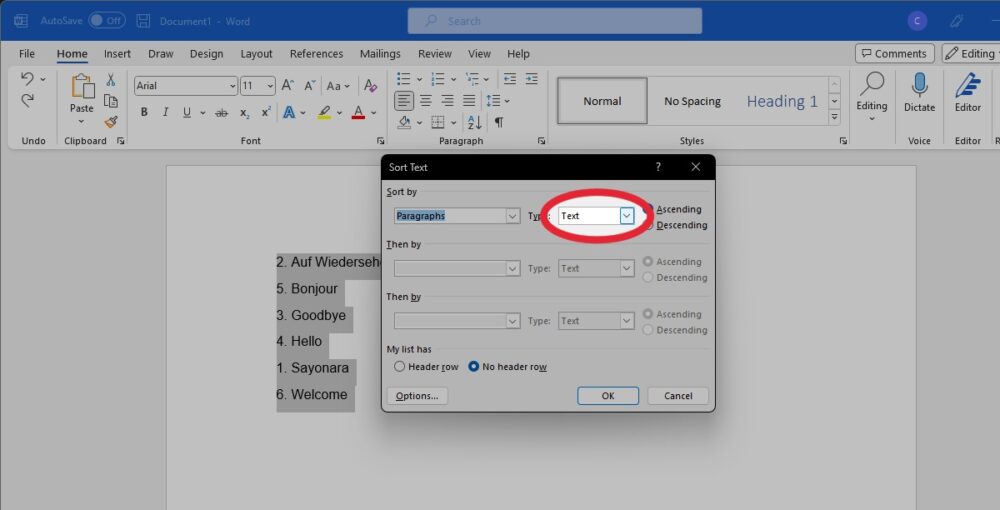This screenshot has height=510, width=1000.
Task: Click the Italic formatting icon
Action: (x=165, y=113)
